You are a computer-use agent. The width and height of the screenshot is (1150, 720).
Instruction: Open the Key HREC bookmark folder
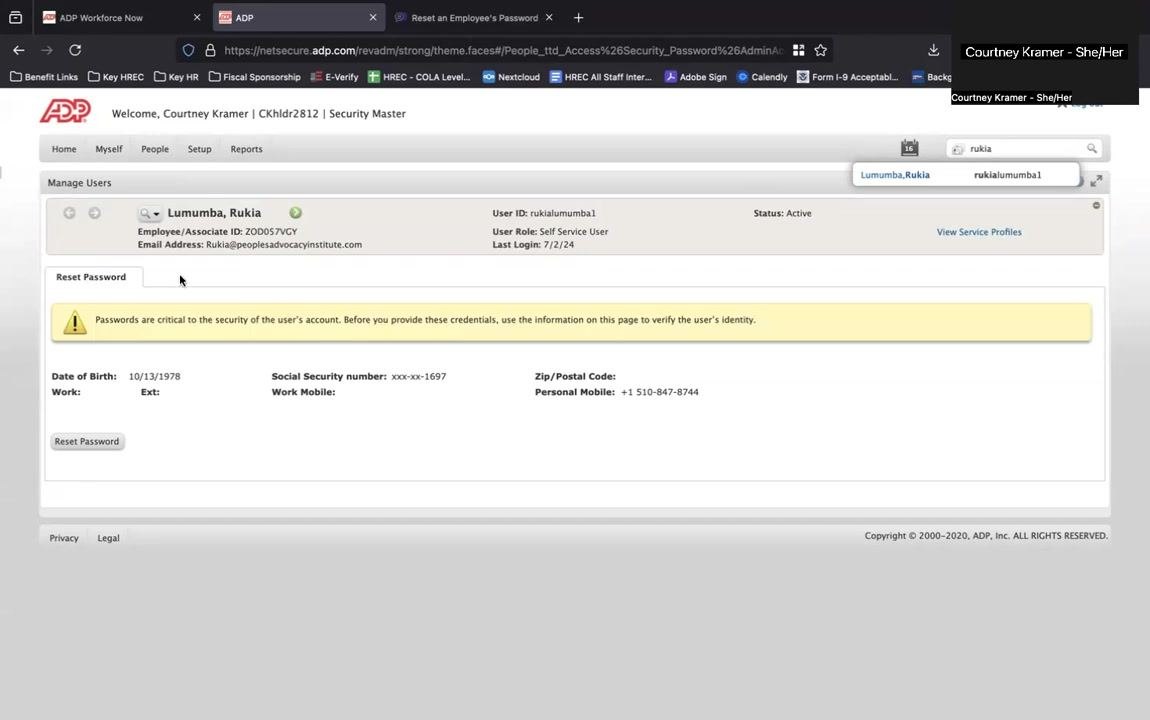click(x=116, y=77)
